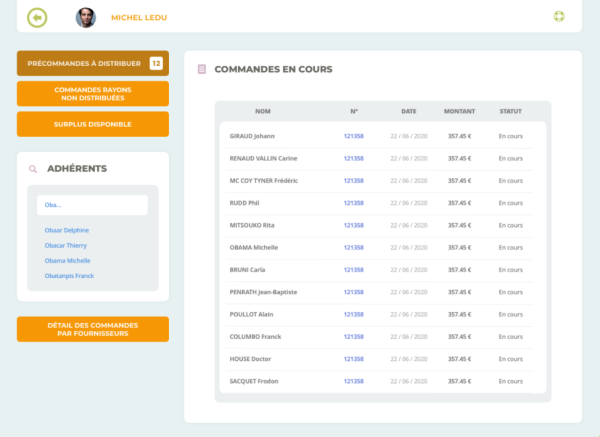Sort by MONTANT column header

pos(459,111)
